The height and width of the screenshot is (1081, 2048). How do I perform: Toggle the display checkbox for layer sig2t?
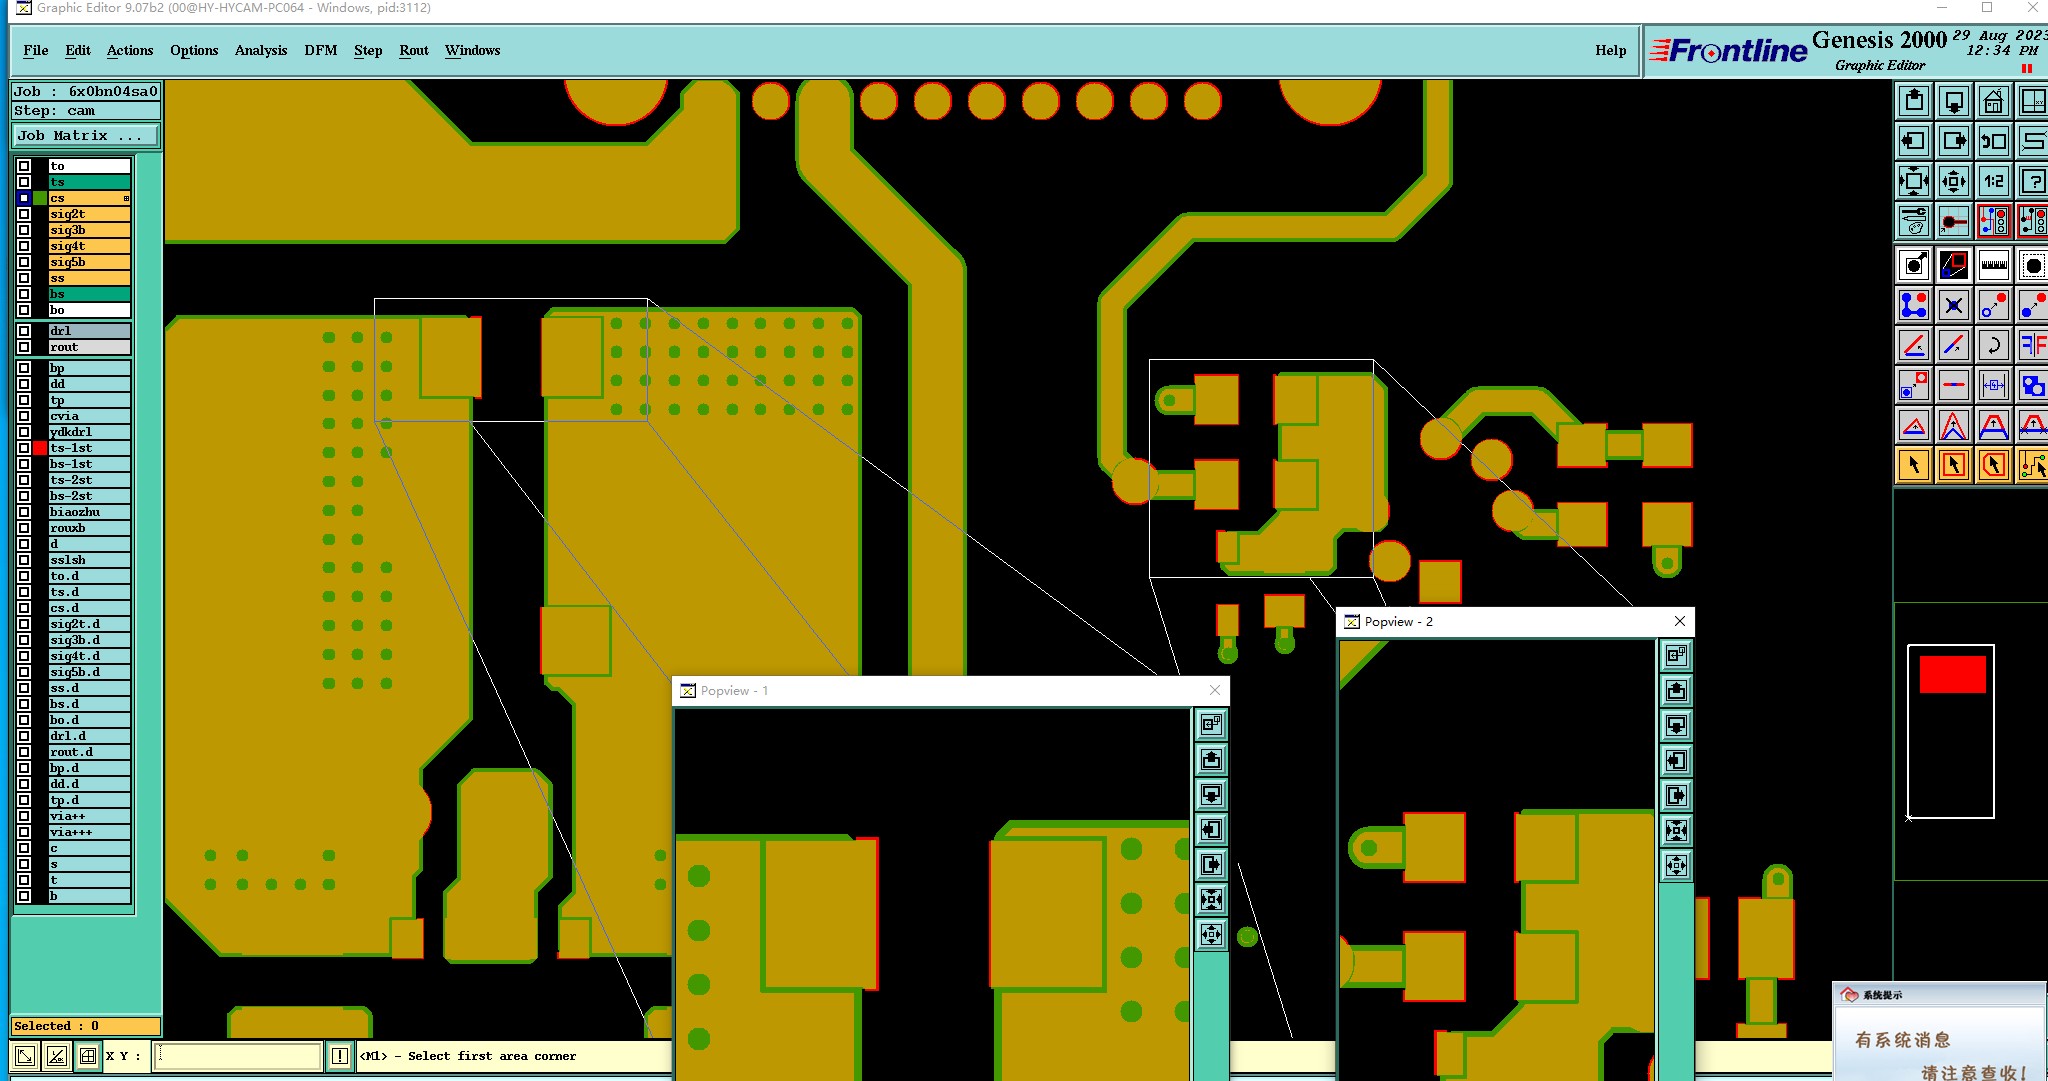coord(24,214)
